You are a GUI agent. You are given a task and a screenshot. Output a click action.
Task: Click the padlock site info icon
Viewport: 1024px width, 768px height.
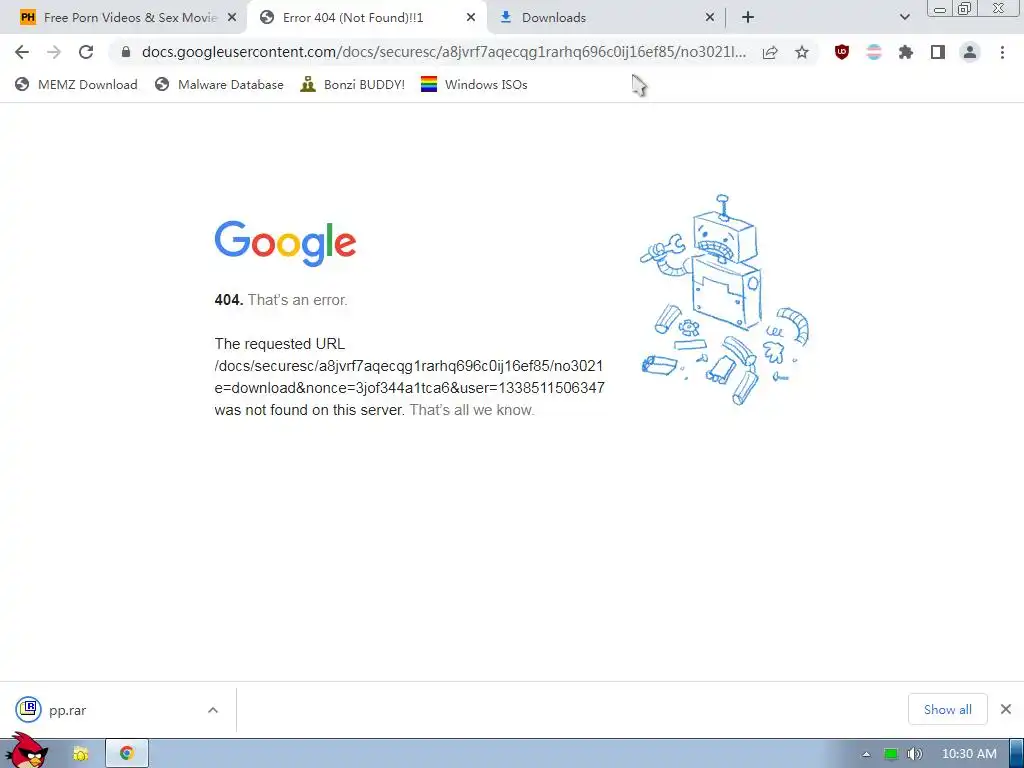tap(125, 52)
